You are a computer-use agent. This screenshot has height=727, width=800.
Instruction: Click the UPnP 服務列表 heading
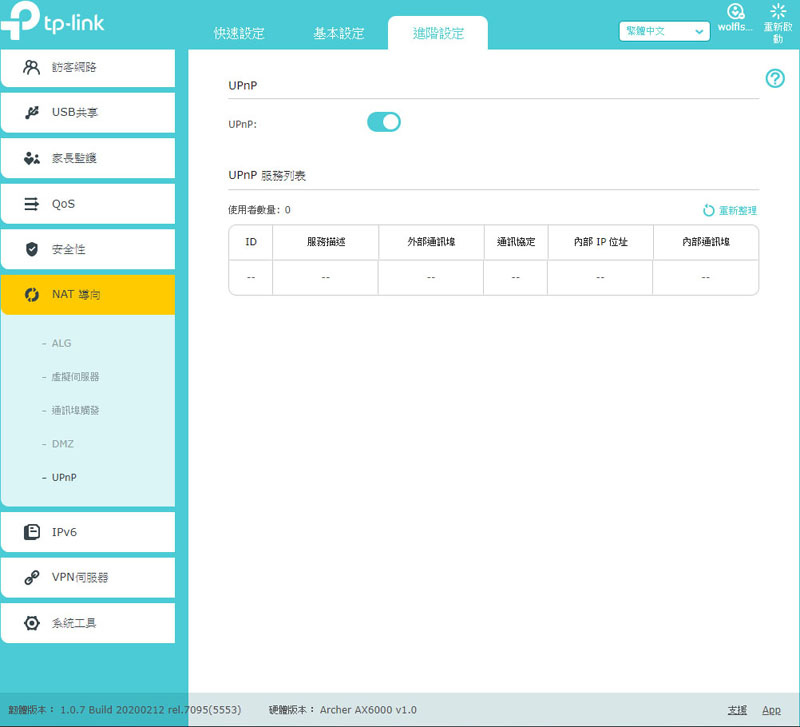[267, 176]
